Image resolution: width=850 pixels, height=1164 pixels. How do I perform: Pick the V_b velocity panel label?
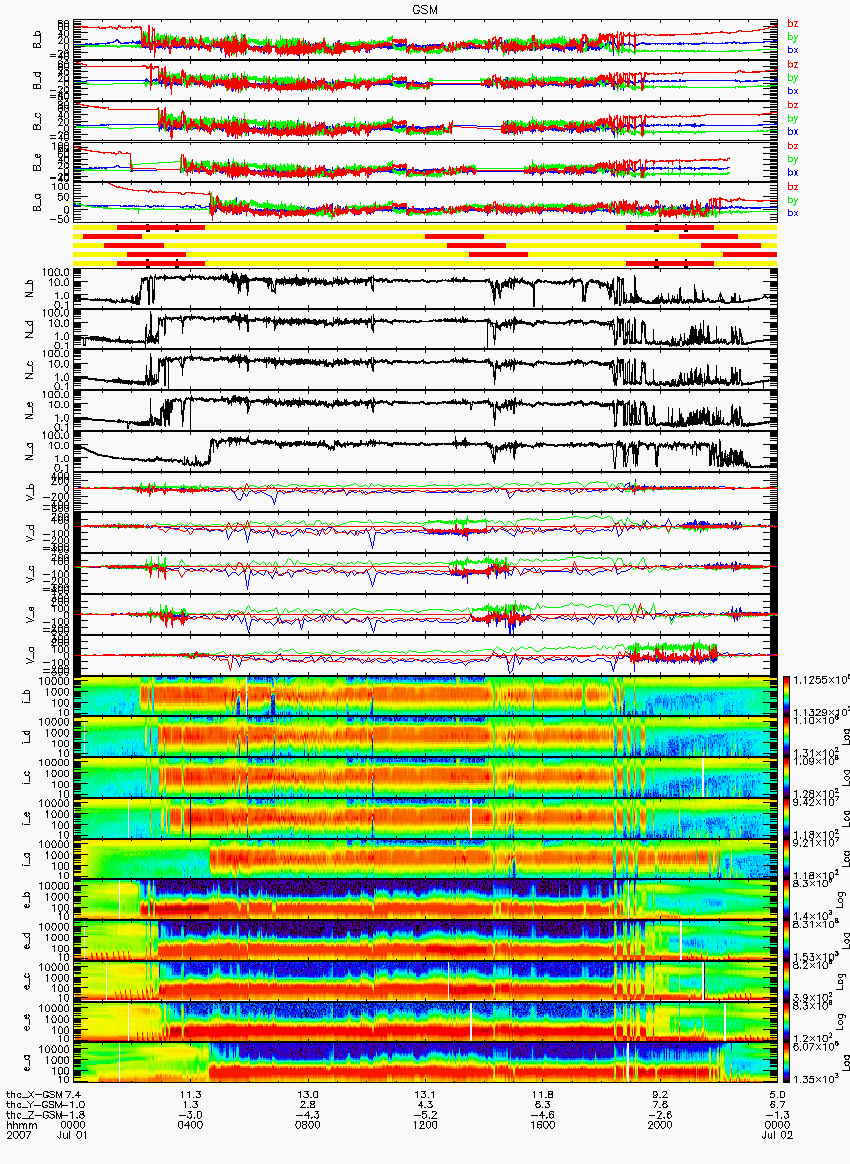(x=30, y=493)
